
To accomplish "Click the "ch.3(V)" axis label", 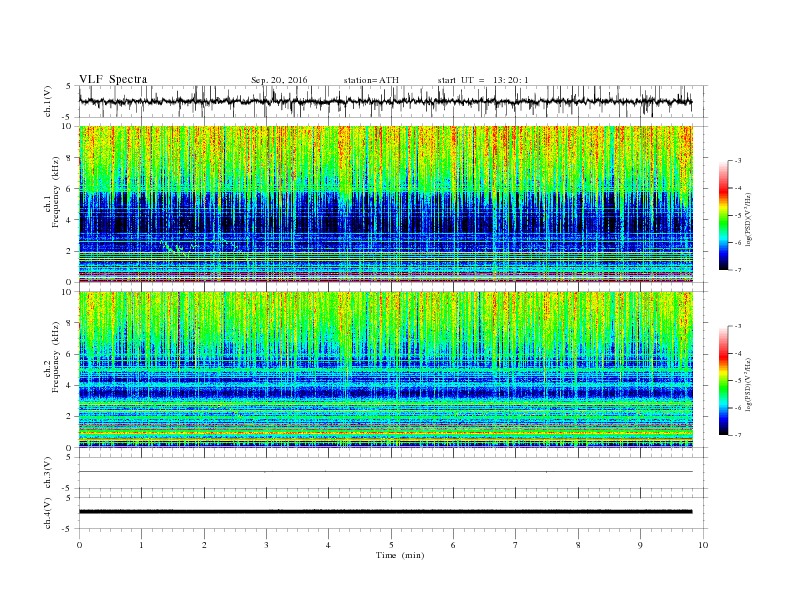I will 48,473.
